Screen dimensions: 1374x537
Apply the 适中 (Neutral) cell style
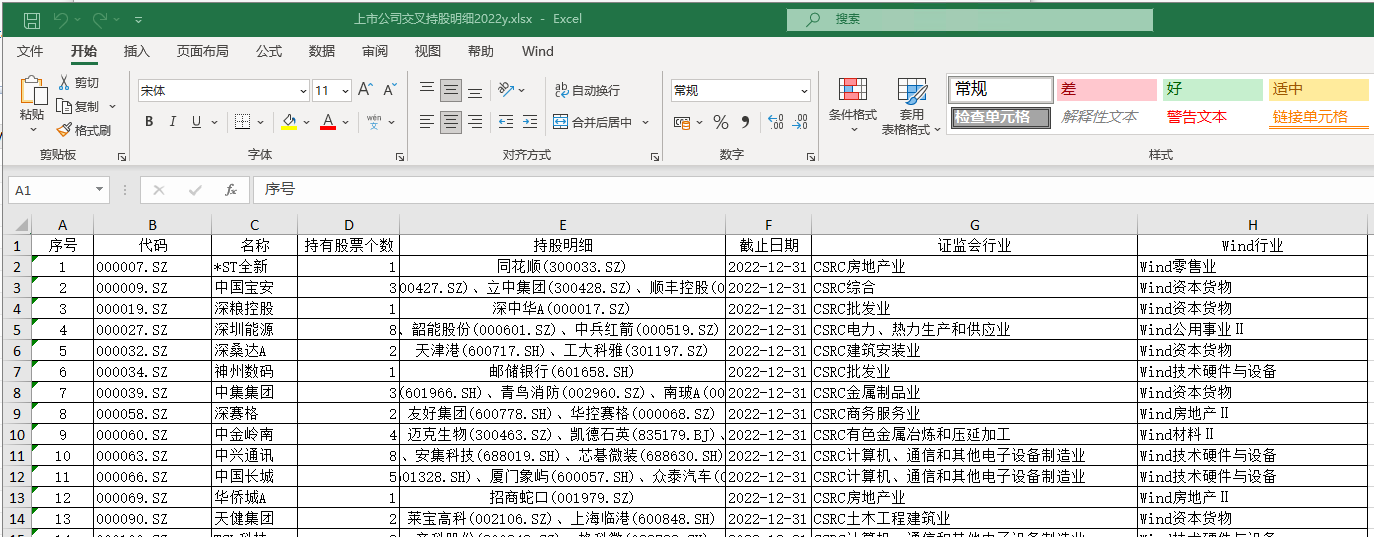[x=1318, y=90]
